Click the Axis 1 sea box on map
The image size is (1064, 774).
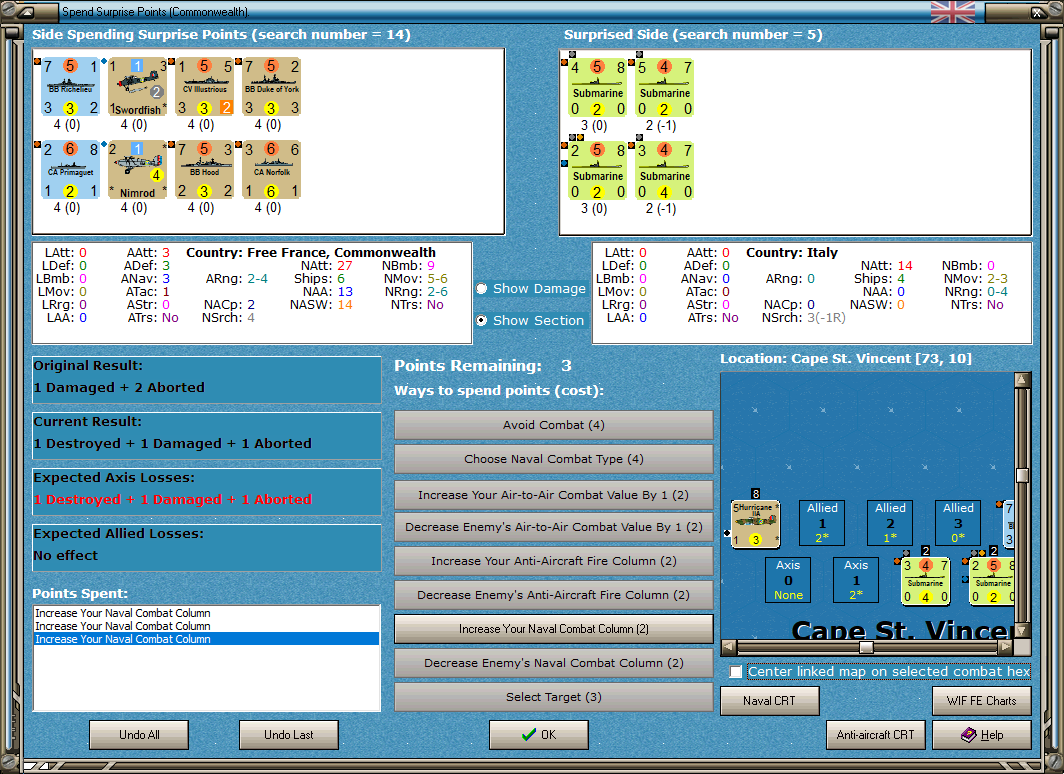856,580
